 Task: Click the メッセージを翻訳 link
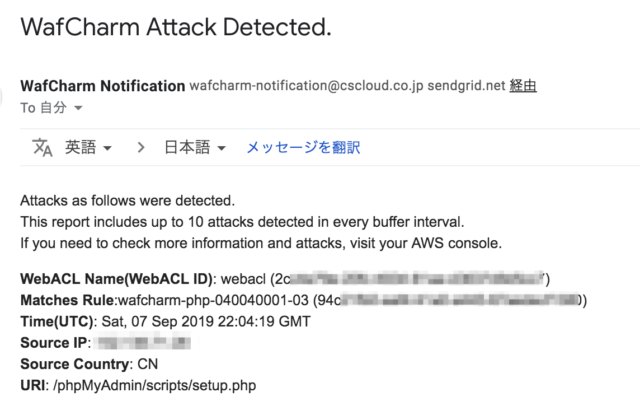303,147
